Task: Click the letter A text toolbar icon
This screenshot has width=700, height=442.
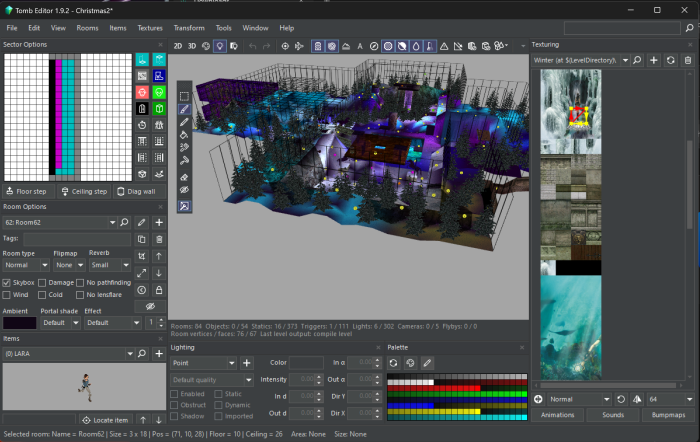Action: (360, 46)
